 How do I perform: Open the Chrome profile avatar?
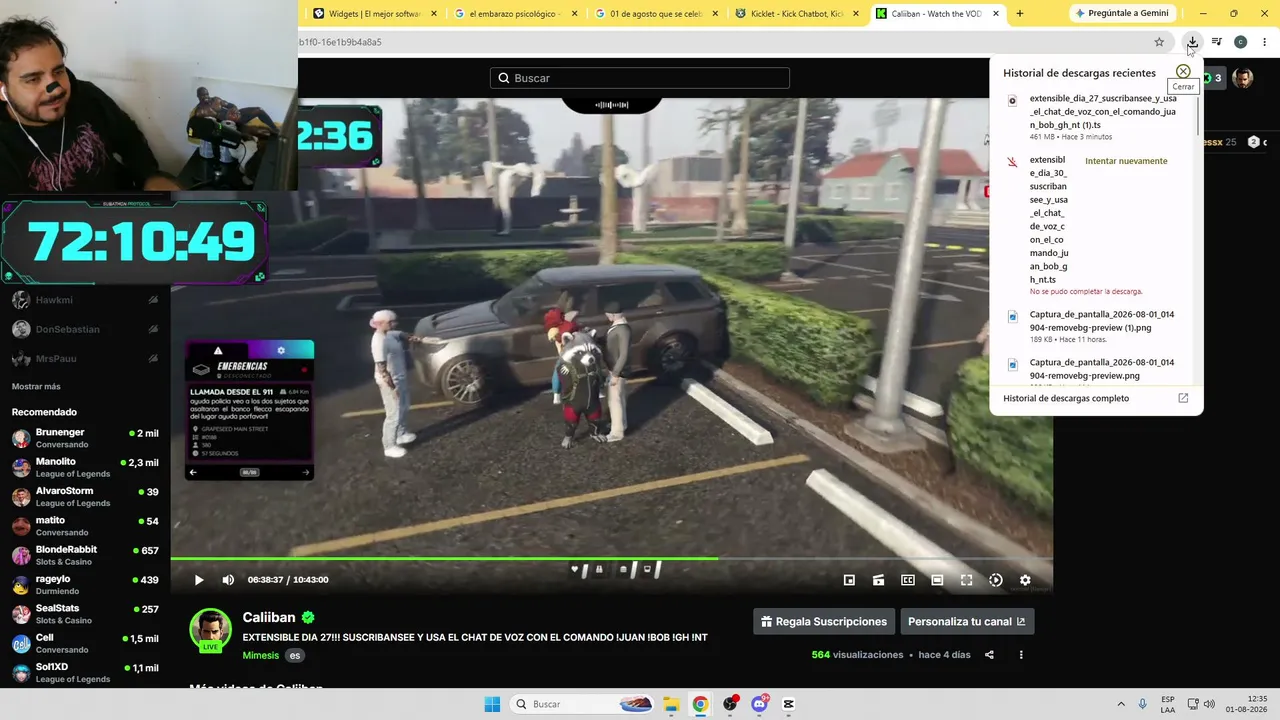pos(1240,42)
